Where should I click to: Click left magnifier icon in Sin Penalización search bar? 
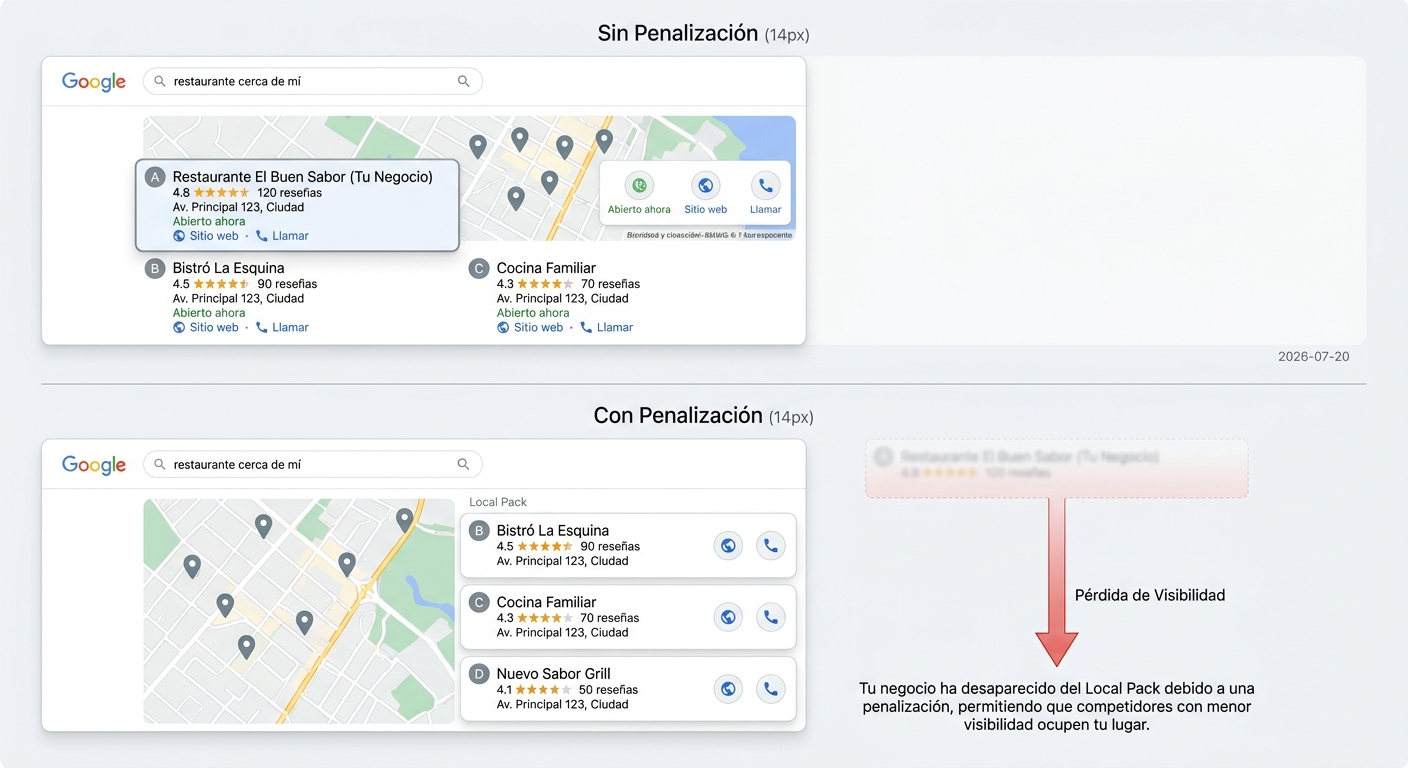pyautogui.click(x=160, y=82)
